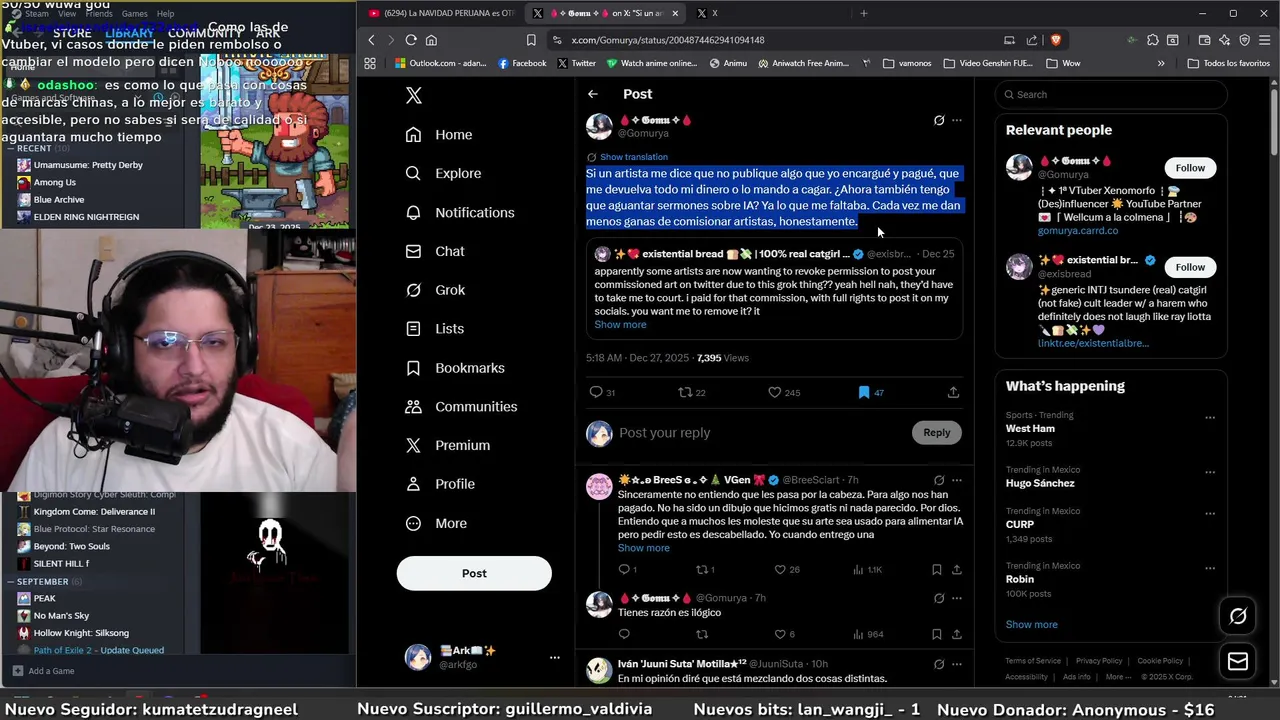Open floating Grok button
The width and height of the screenshot is (1280, 720).
(1238, 616)
